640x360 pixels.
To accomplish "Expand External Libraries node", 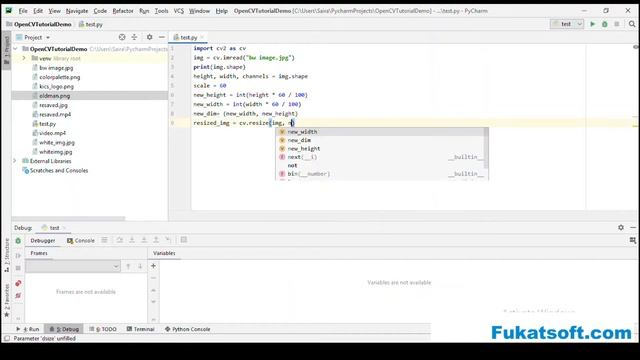I will (x=15, y=161).
